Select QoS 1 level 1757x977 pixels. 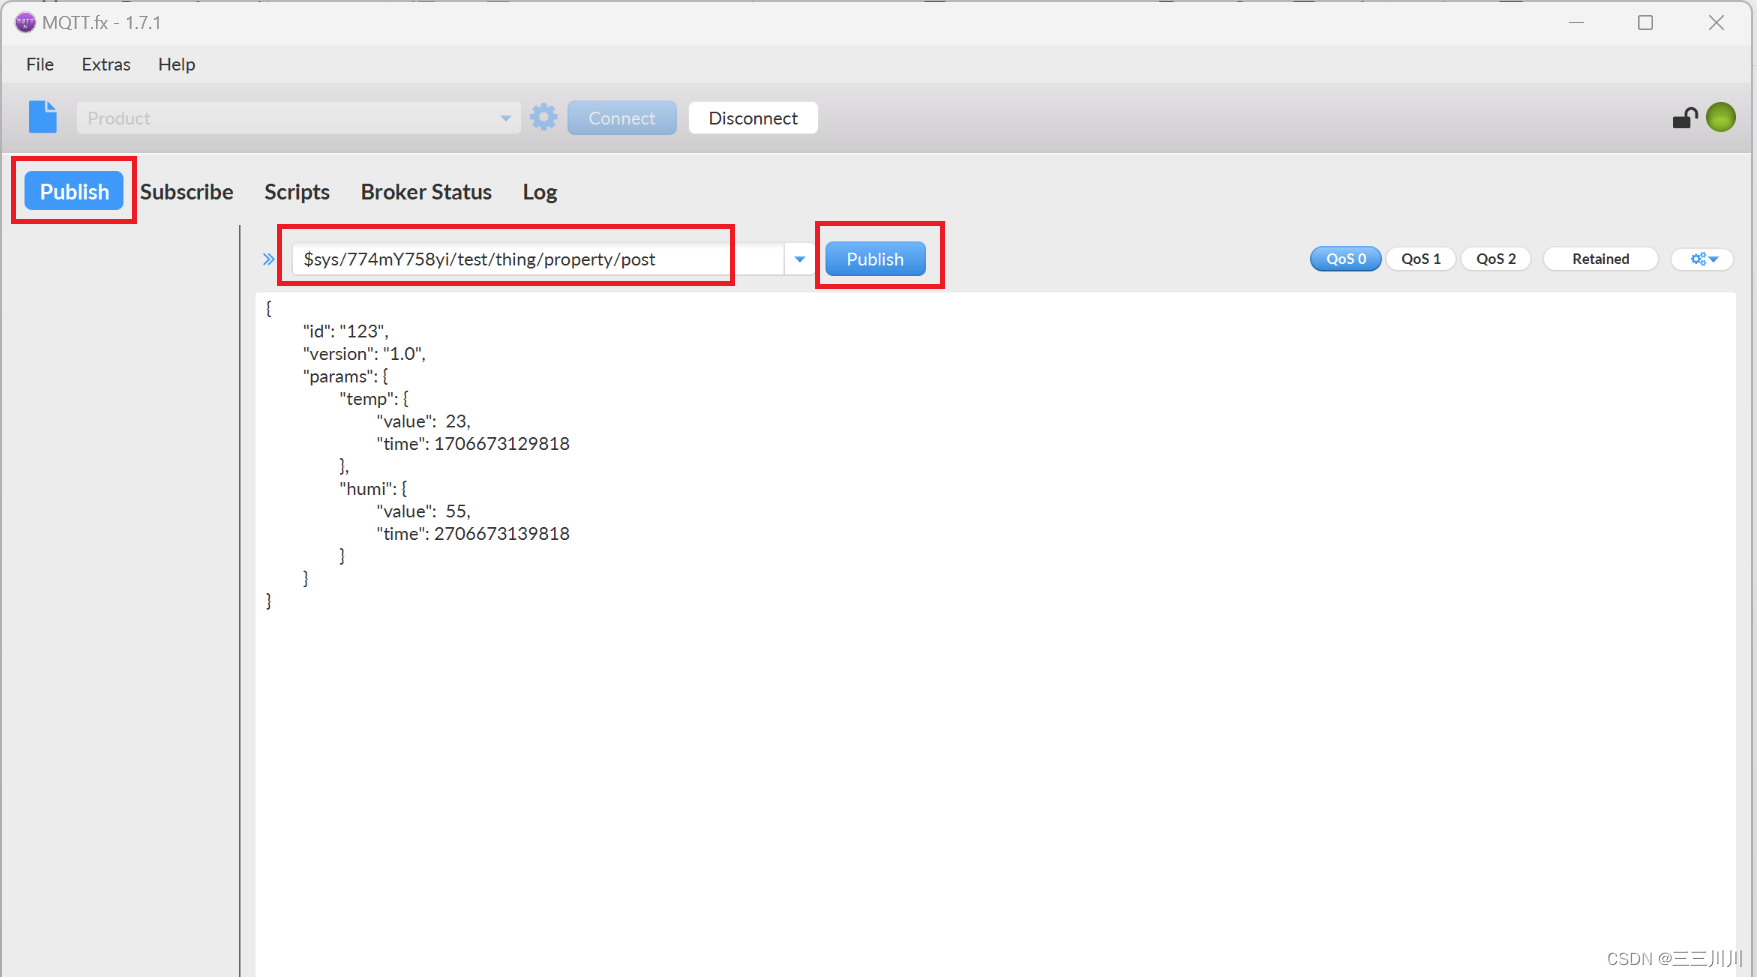(1421, 259)
